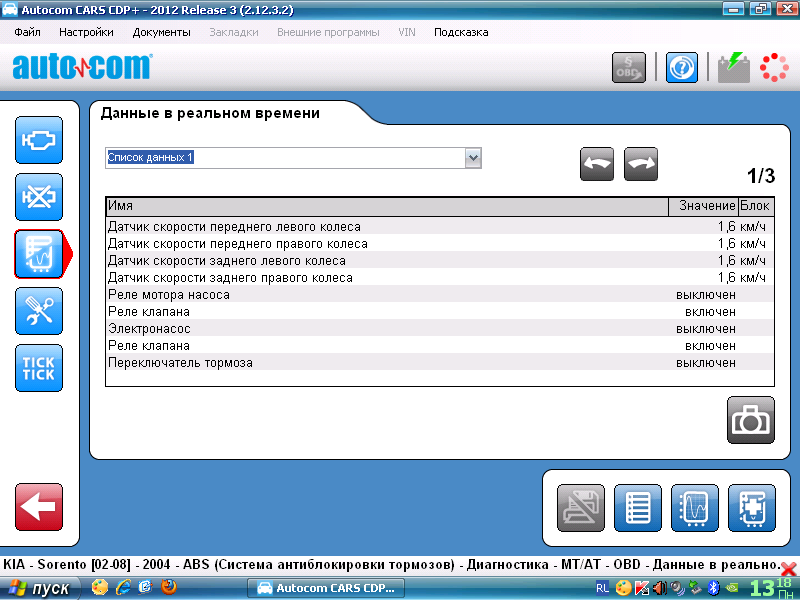Click the OBD information icon in header
Screen dimensions: 800x600
click(x=629, y=67)
